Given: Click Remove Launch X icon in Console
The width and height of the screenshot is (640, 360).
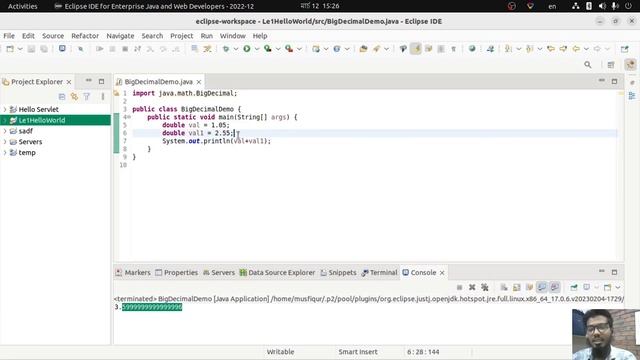Looking at the screenshot, I should pyautogui.click(x=472, y=287).
